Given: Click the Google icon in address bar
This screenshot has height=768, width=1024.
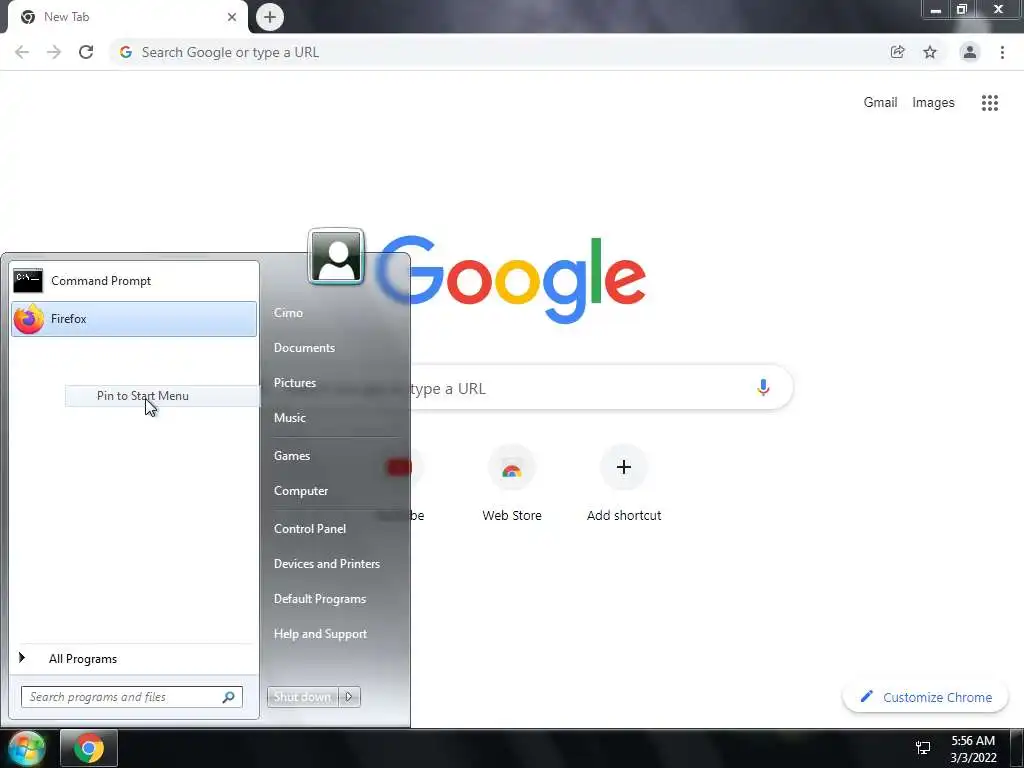Looking at the screenshot, I should [126, 52].
